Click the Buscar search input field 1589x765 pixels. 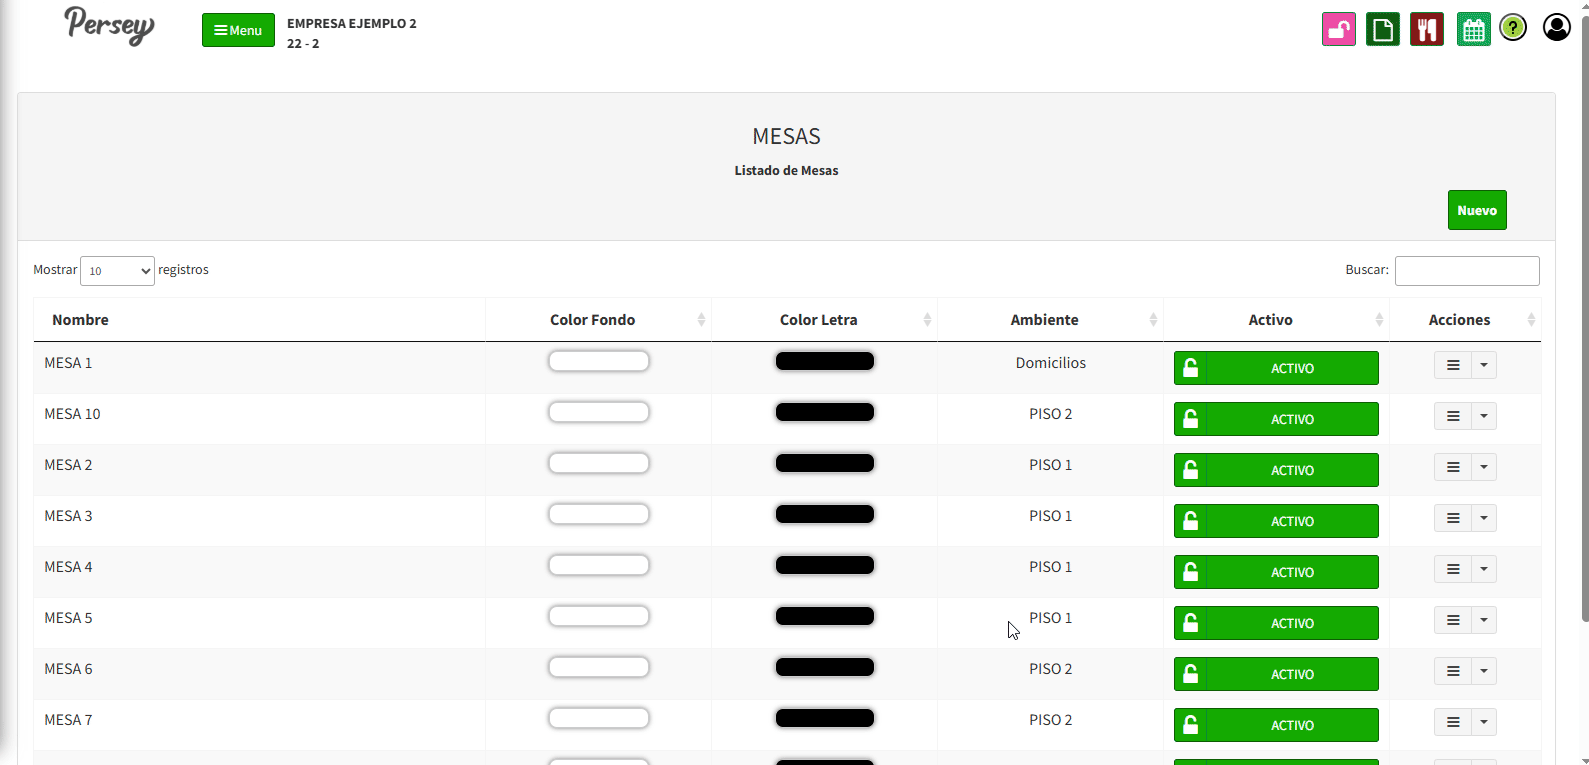(x=1466, y=271)
